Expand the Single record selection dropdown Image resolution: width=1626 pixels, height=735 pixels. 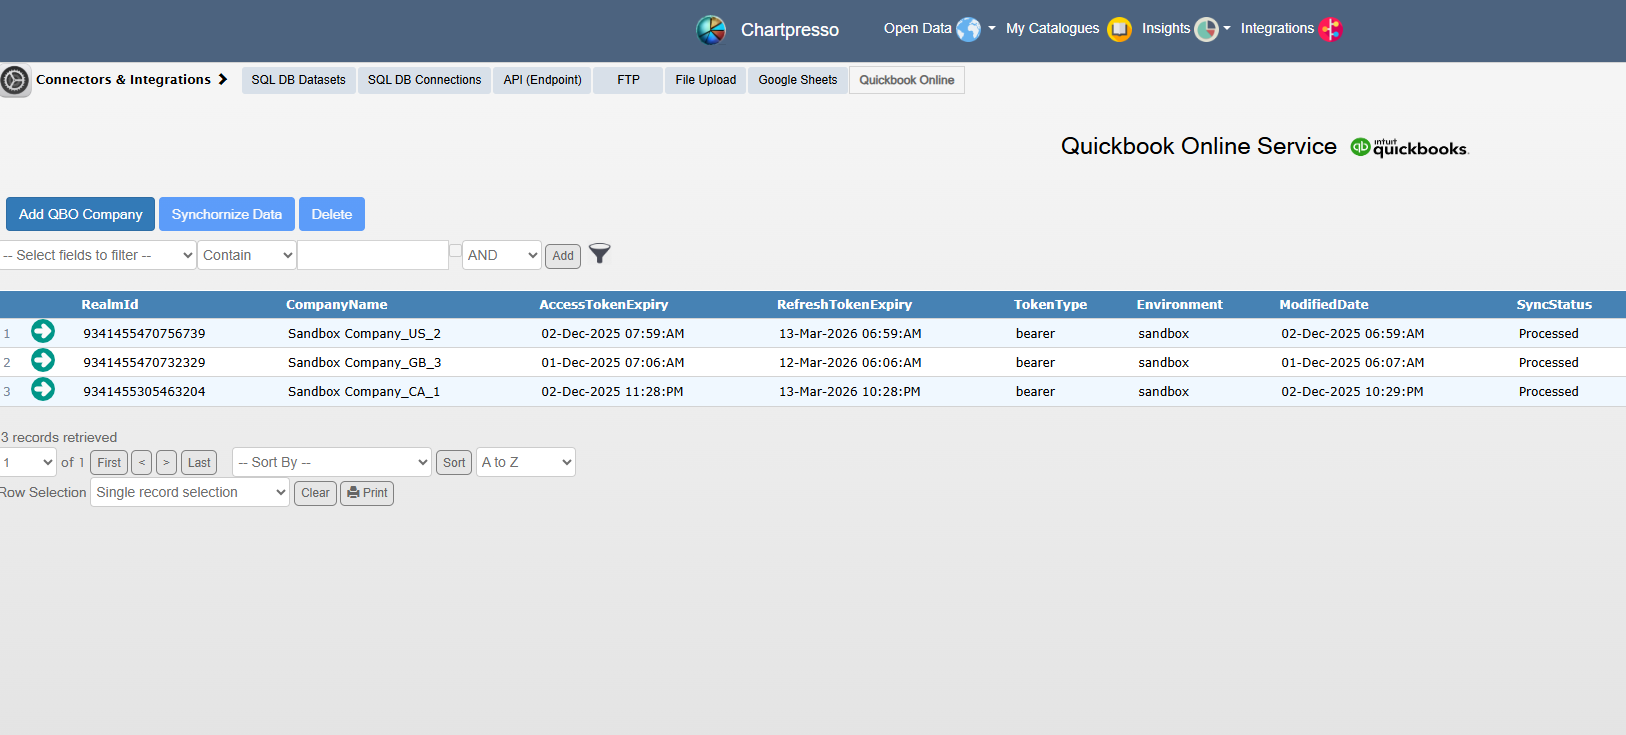pyautogui.click(x=190, y=492)
